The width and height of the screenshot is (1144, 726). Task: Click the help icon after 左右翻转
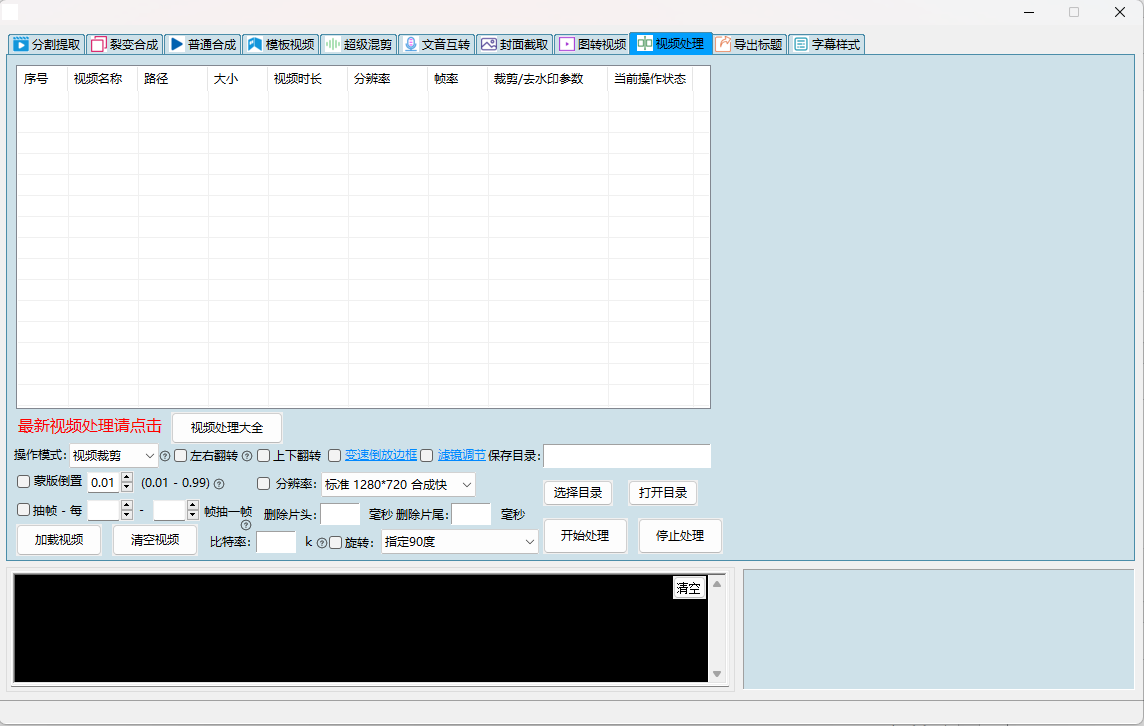(247, 456)
